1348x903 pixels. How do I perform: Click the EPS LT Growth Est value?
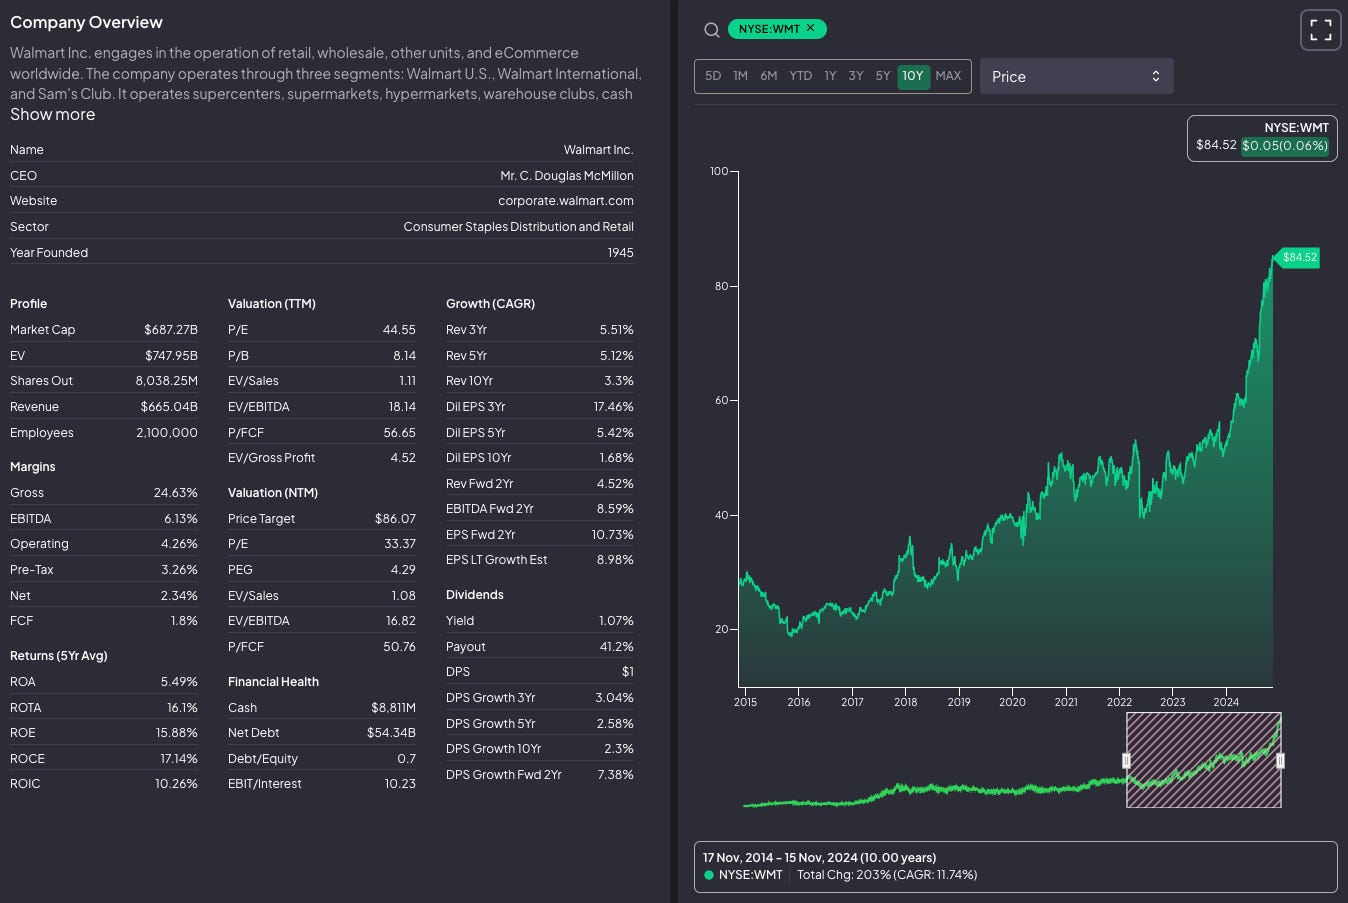tap(615, 560)
